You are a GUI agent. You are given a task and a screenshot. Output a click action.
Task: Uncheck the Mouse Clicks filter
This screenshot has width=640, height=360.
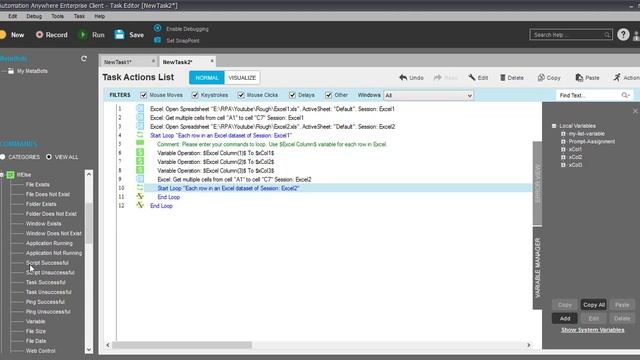pyautogui.click(x=241, y=95)
